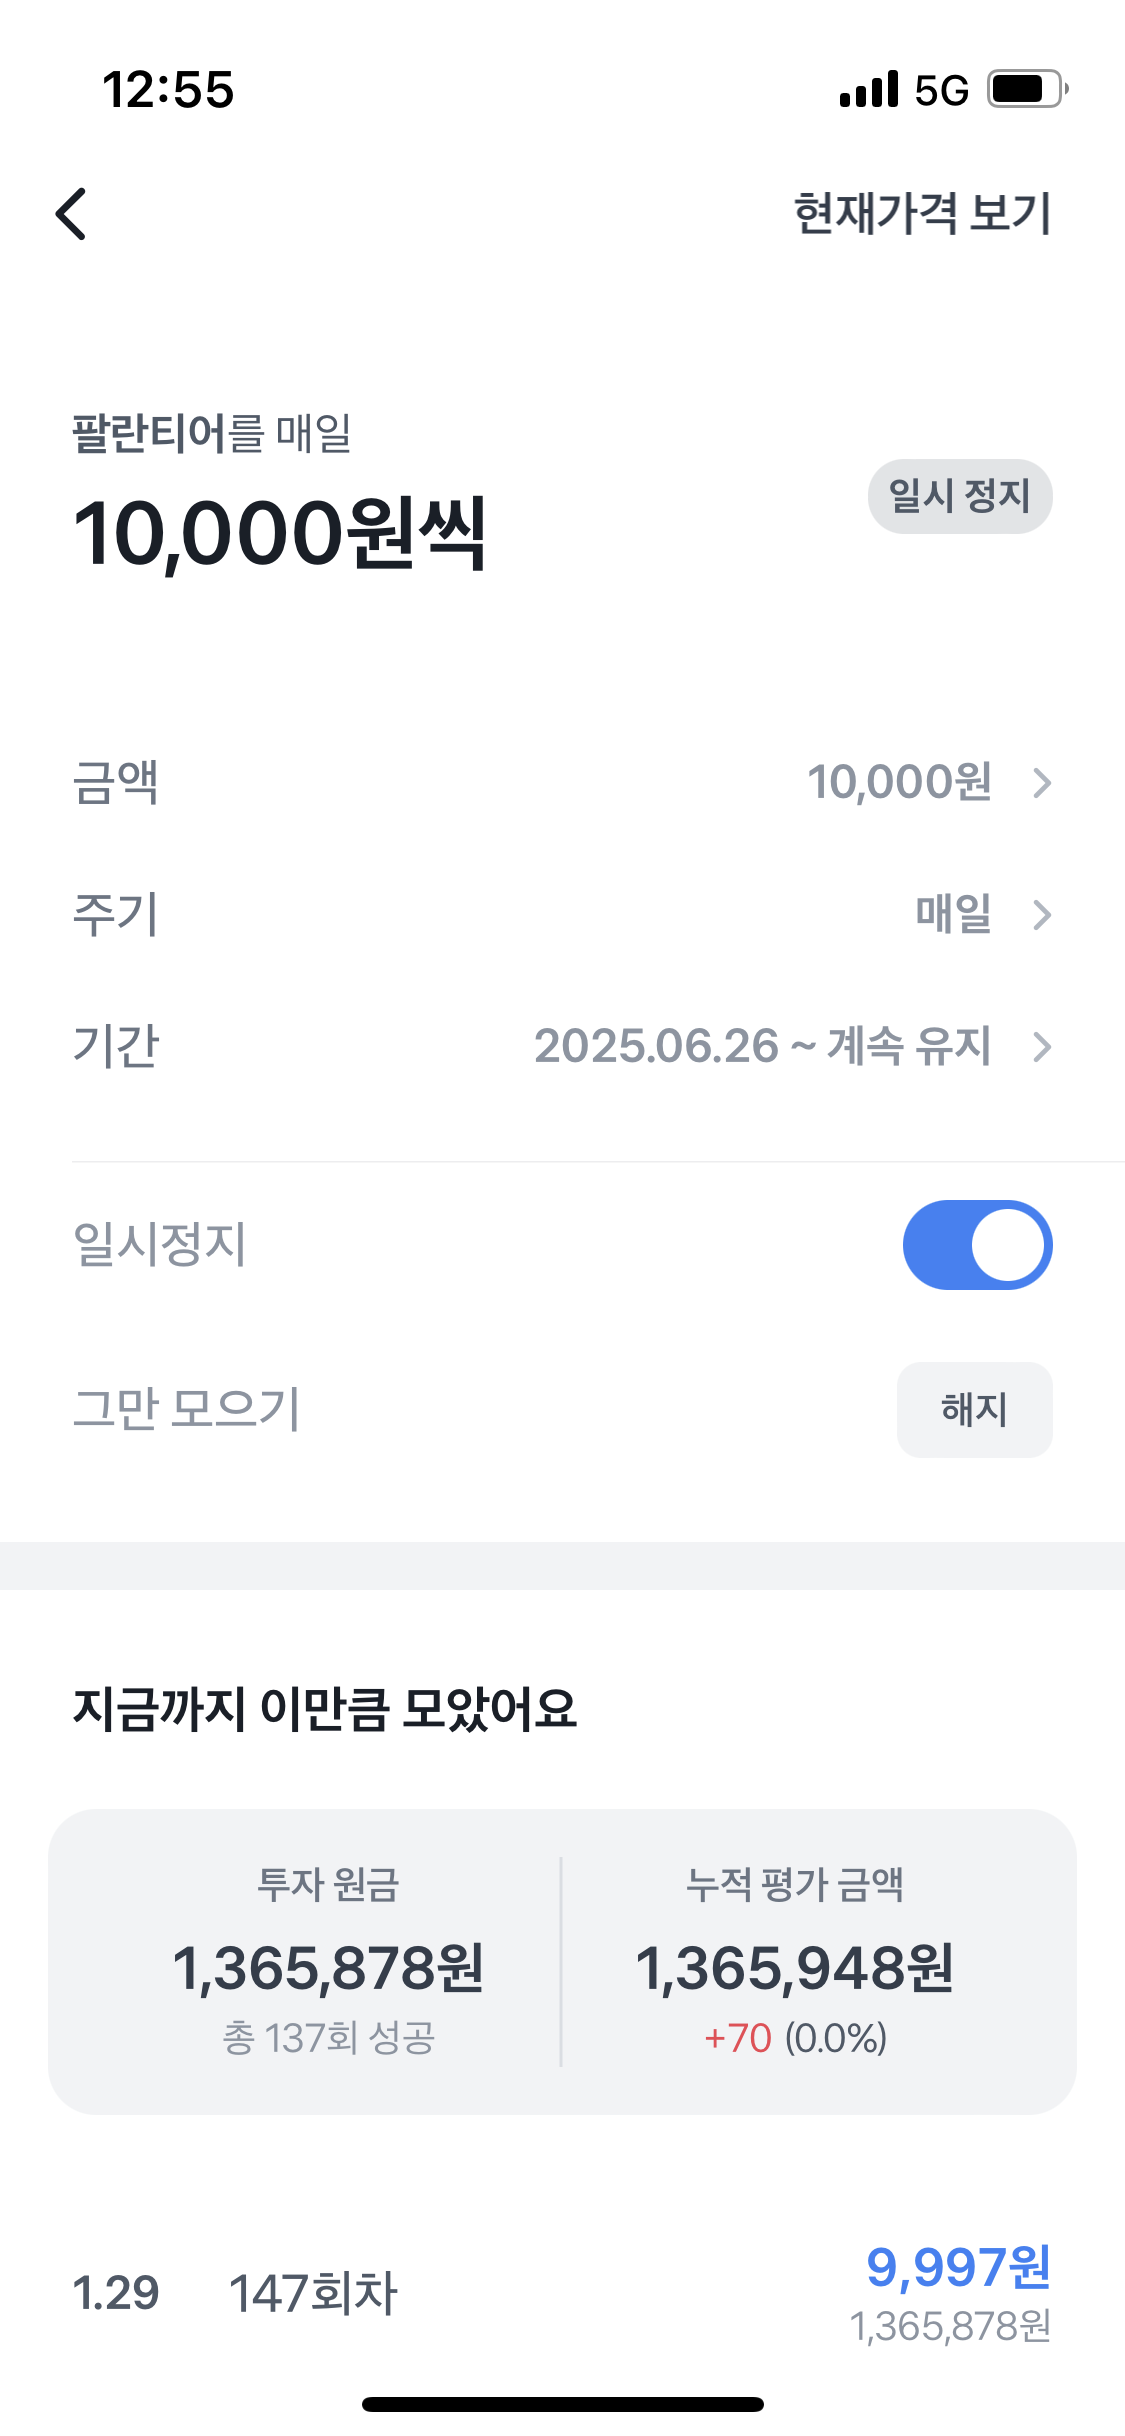The image size is (1125, 2436).
Task: Open the 주기 매일 setting
Action: [953, 914]
